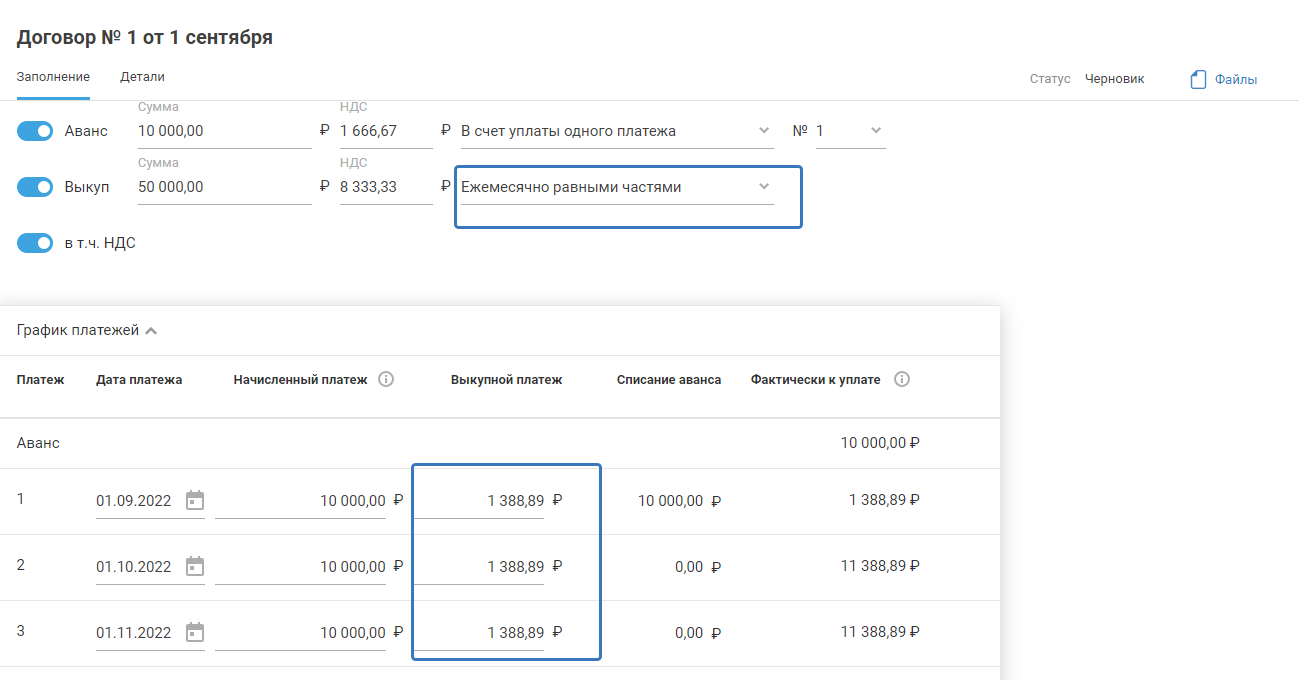Open the Файлы link
1299x680 pixels.
1236,80
